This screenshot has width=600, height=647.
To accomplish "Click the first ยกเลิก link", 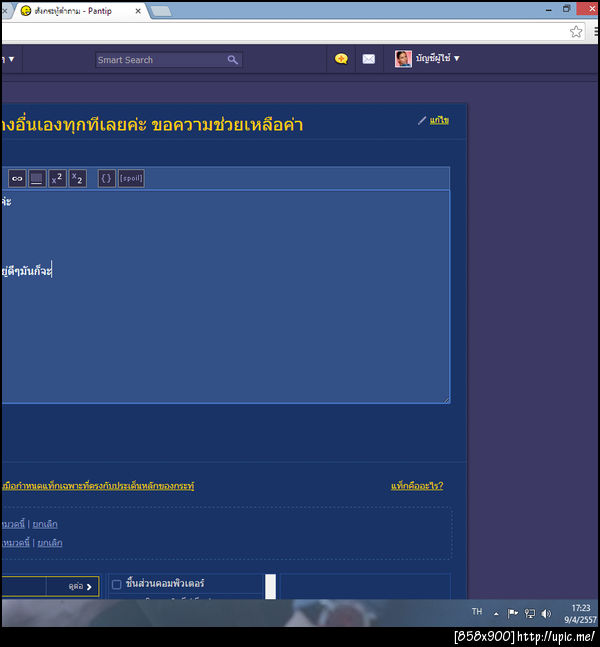I will (45, 524).
